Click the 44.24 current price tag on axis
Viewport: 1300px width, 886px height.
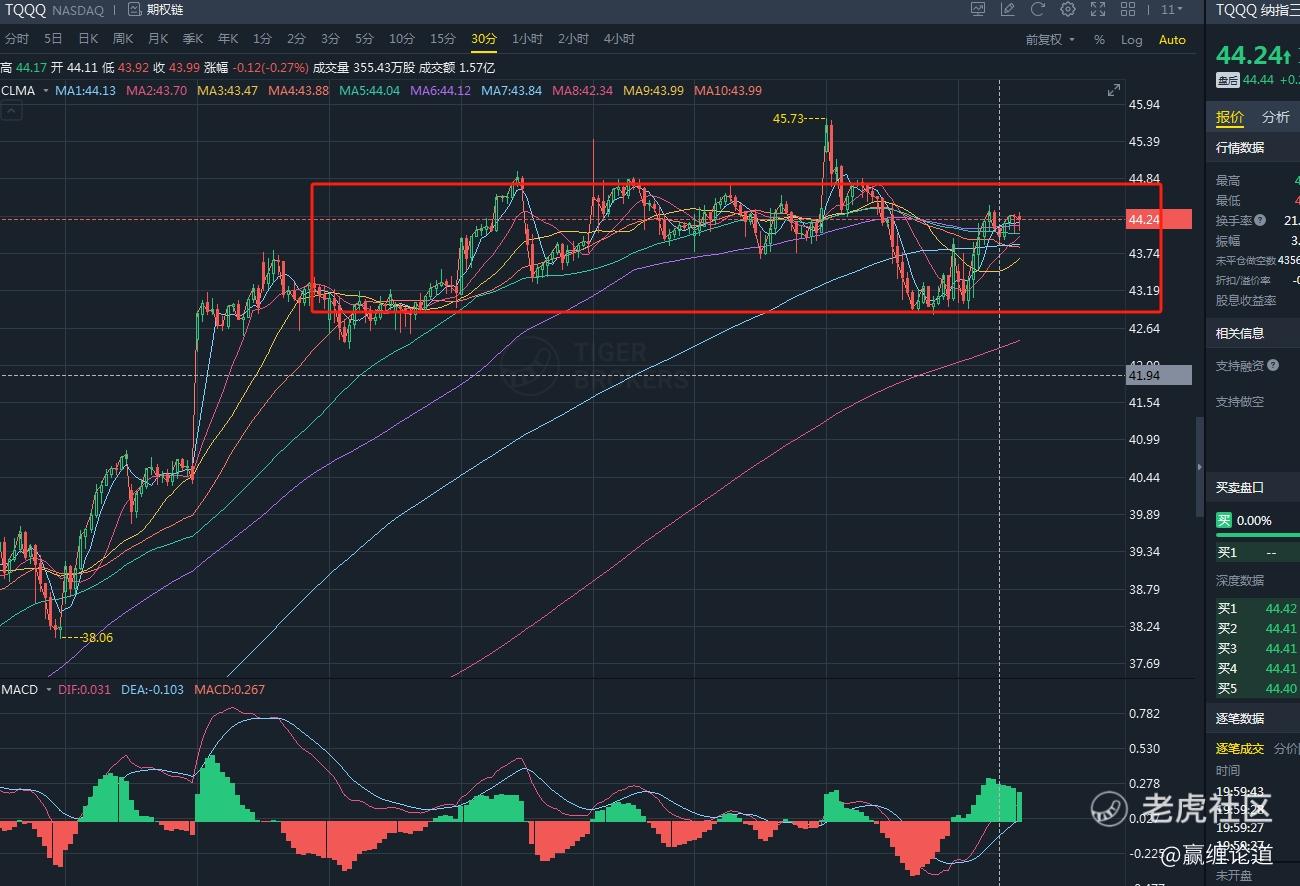click(x=1158, y=219)
